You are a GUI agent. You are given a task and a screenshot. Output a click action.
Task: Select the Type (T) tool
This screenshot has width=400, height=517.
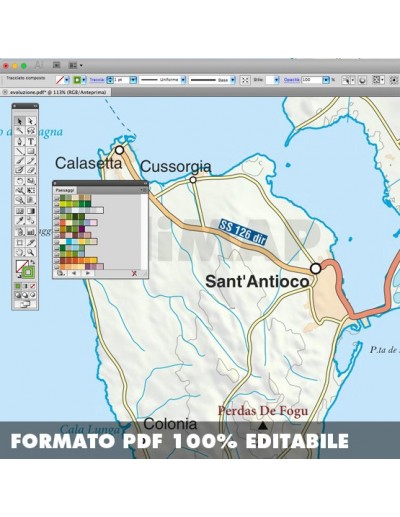coord(31,141)
